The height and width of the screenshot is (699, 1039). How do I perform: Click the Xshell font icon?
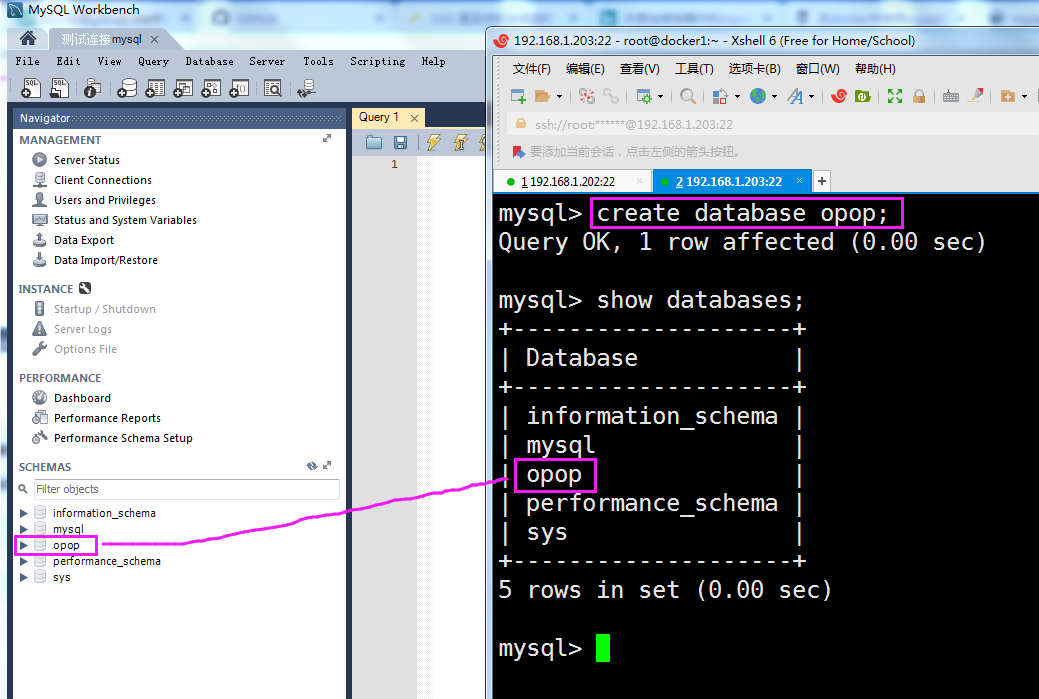(x=795, y=97)
